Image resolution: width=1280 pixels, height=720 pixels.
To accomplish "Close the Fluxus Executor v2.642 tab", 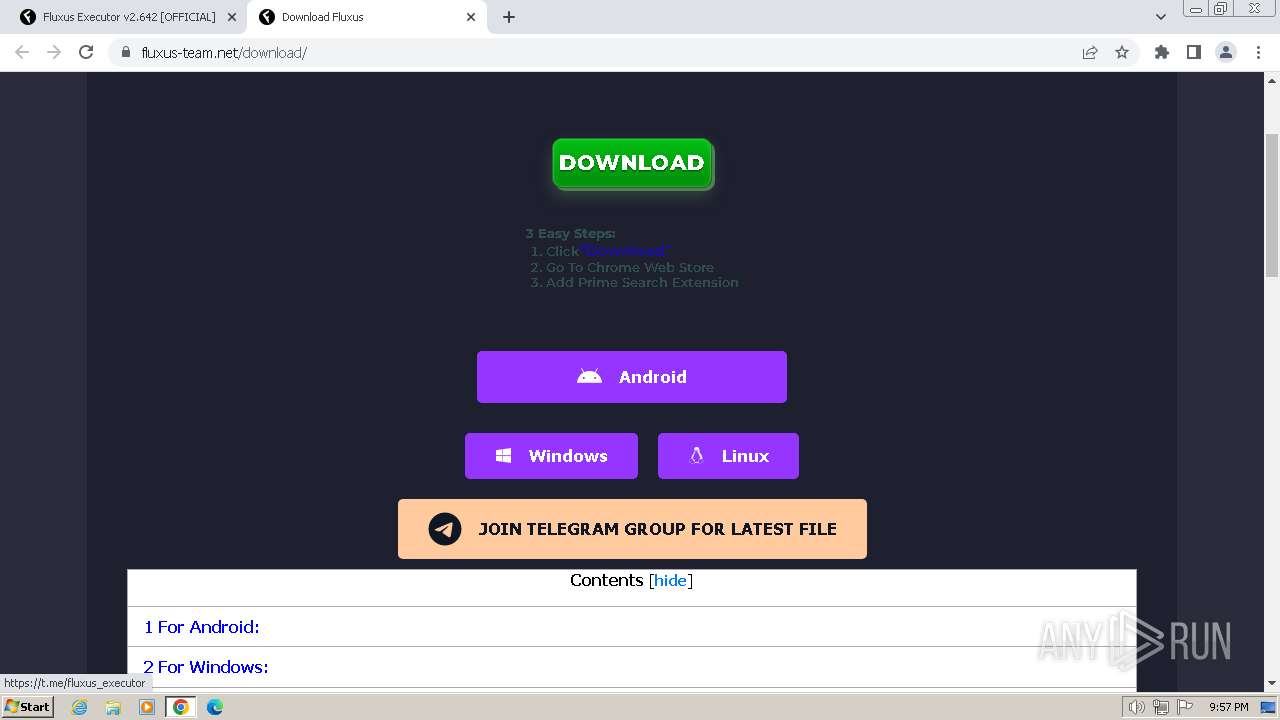I will click(x=232, y=17).
